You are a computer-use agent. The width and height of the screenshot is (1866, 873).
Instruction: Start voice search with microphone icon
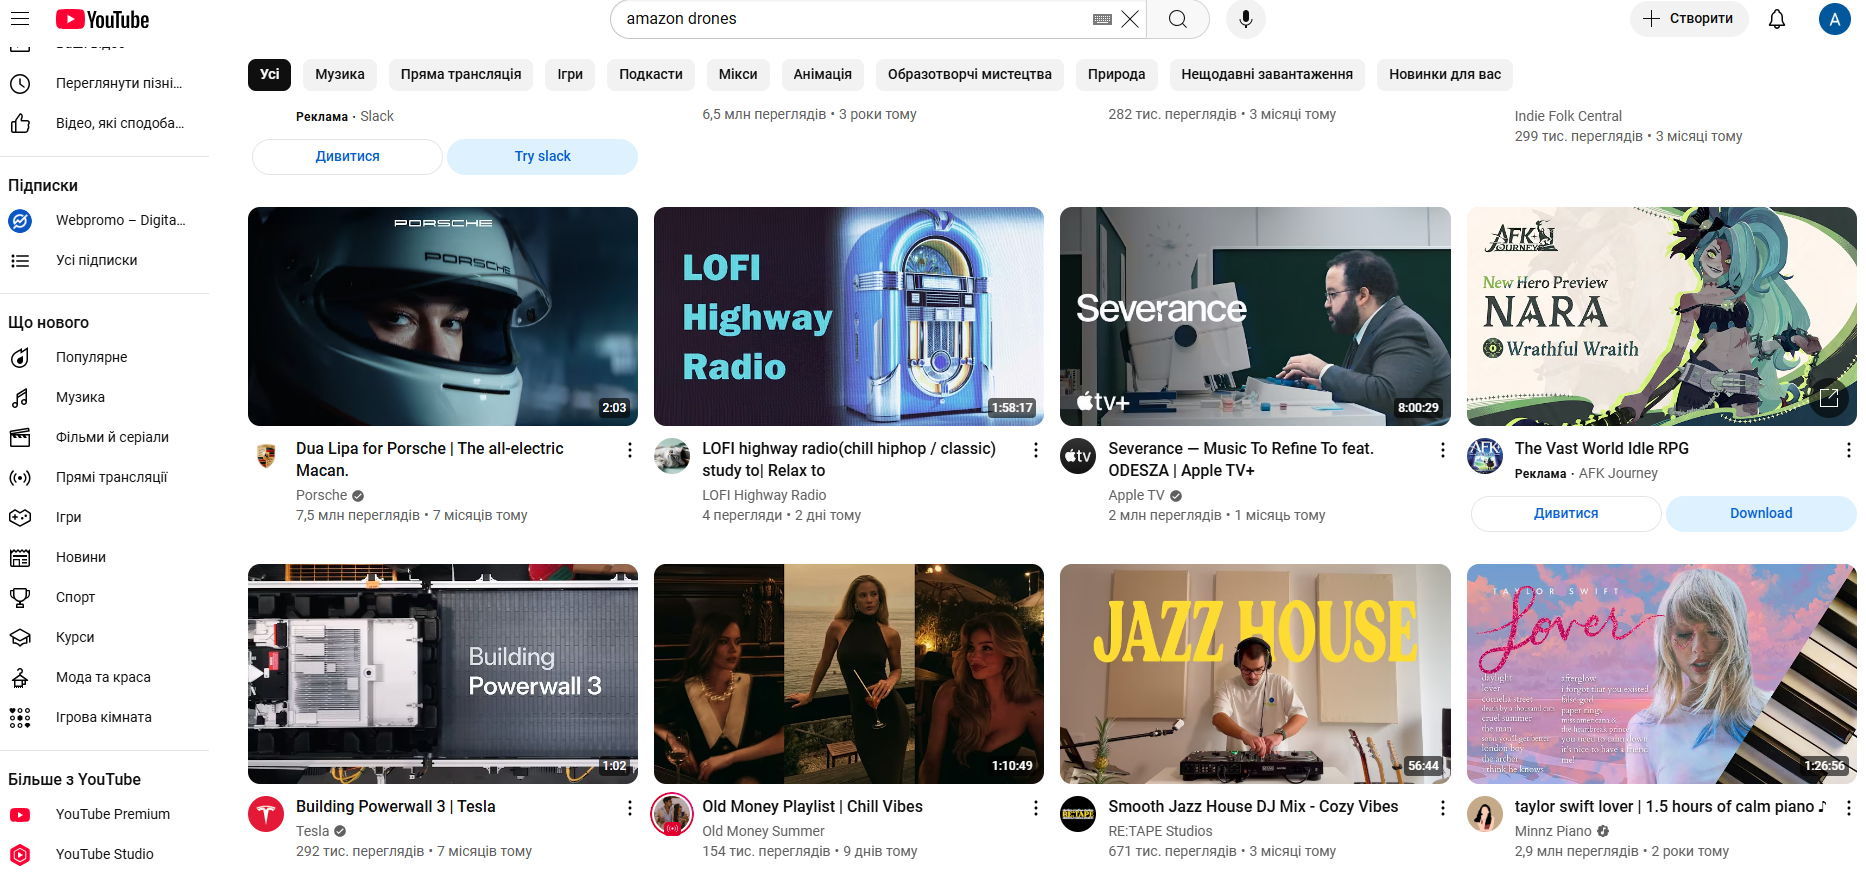1245,19
